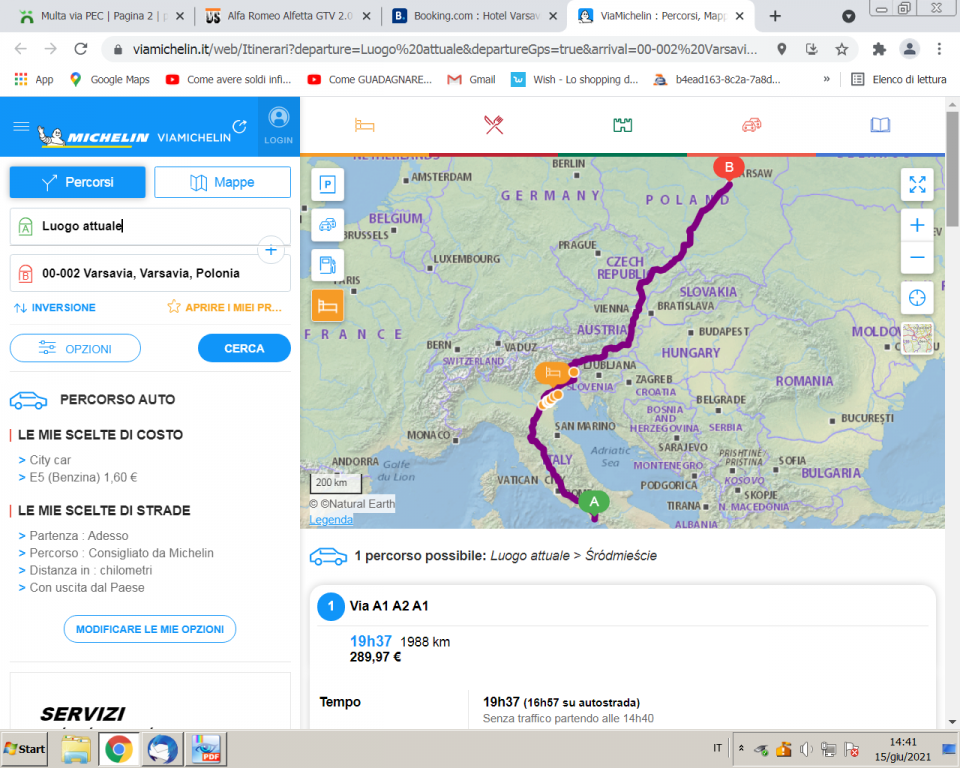Open the map type layer selector
Viewport: 960px width, 768px height.
(917, 339)
